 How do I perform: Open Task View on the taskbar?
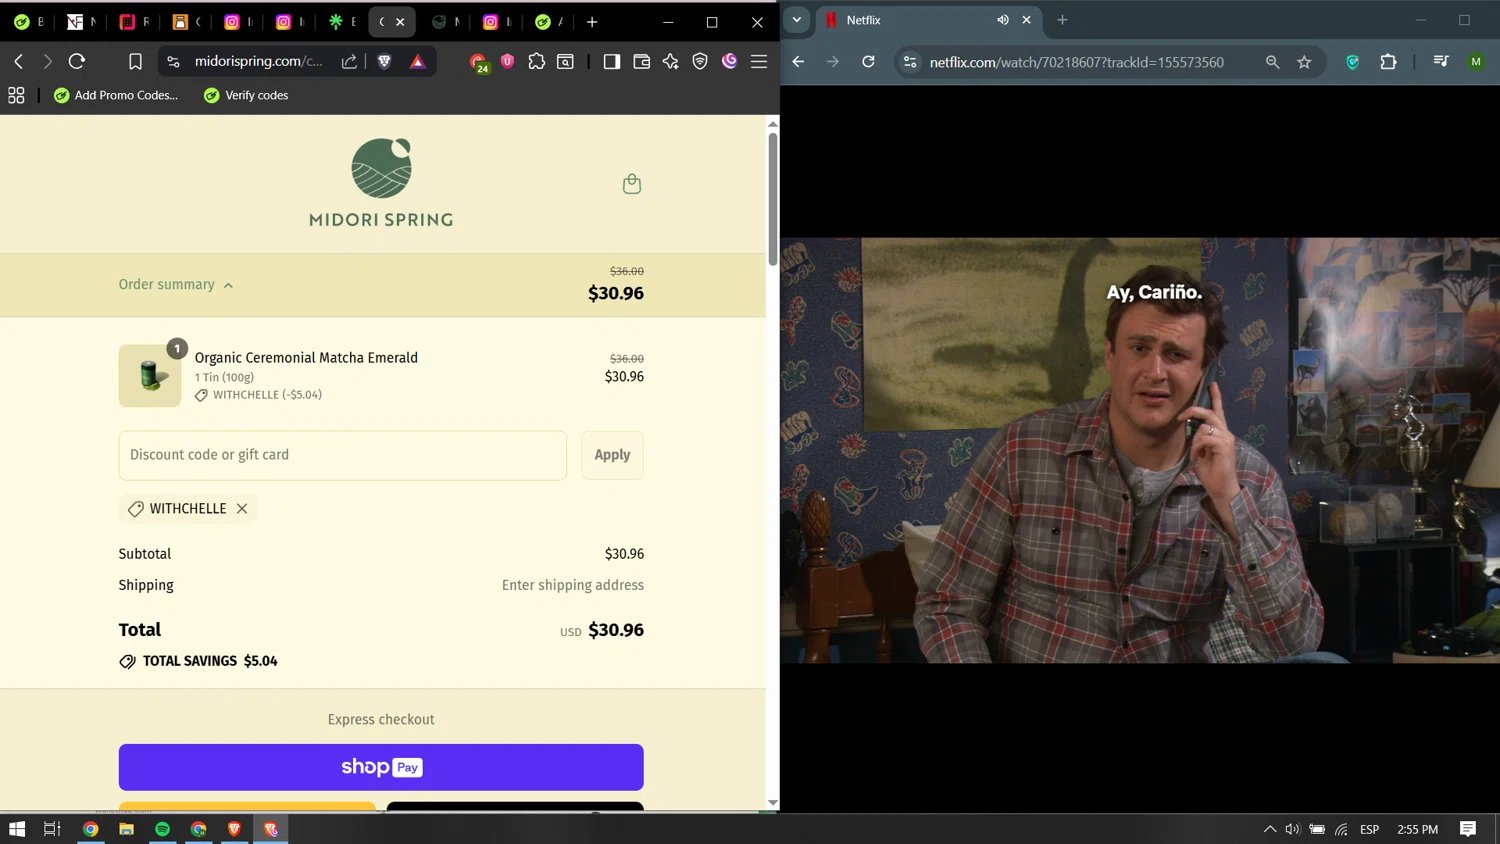52,829
